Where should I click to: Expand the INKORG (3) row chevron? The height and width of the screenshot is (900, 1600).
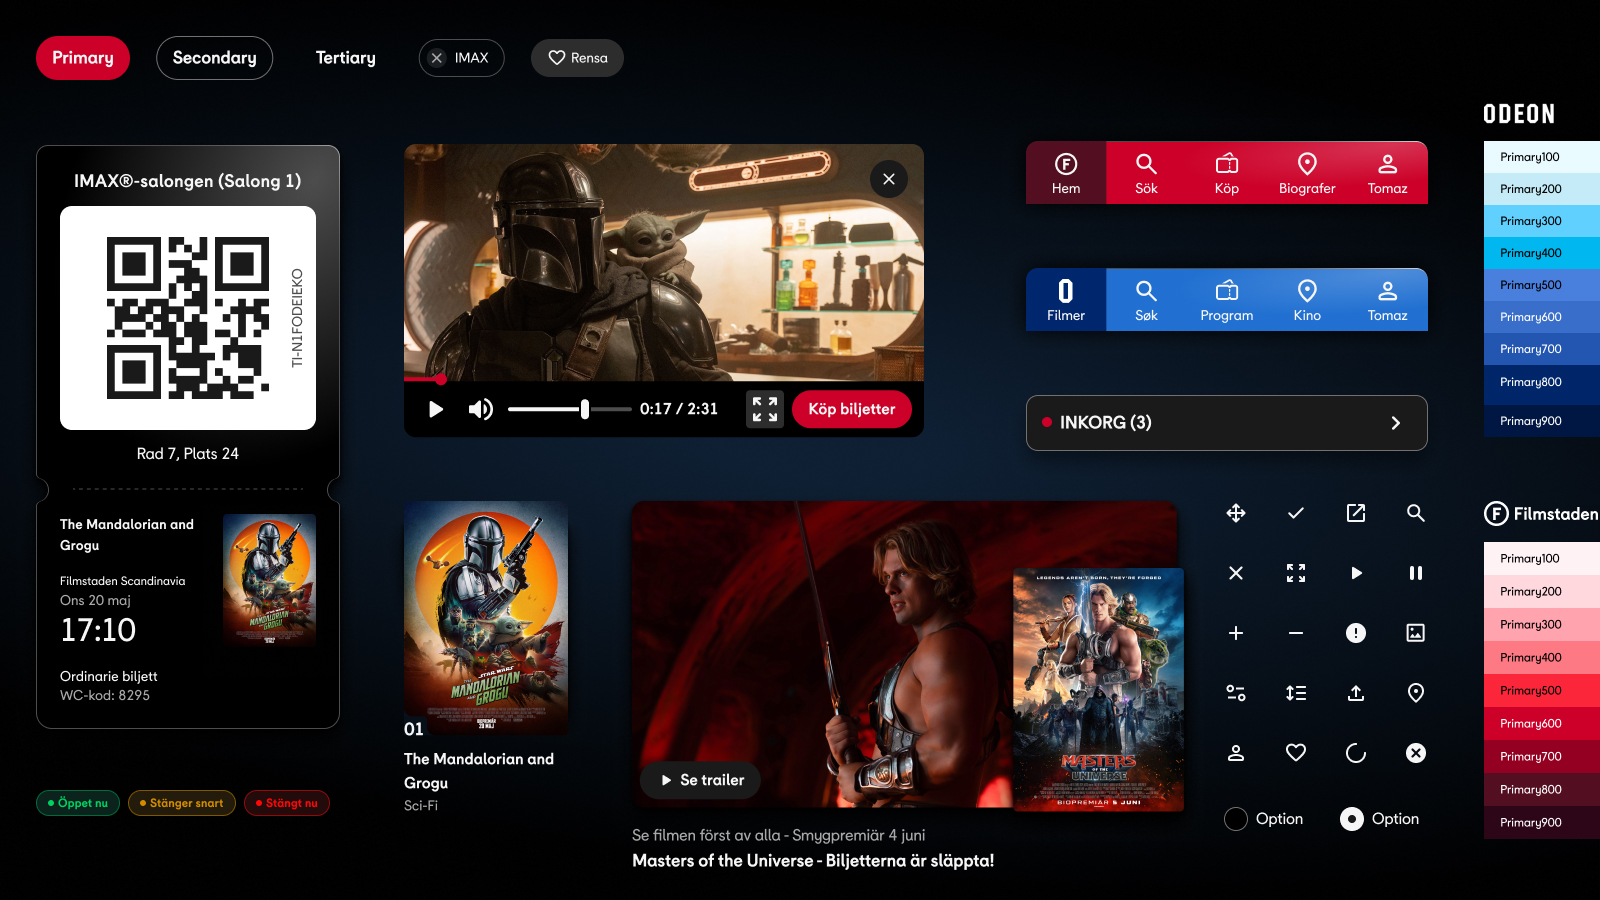pyautogui.click(x=1396, y=423)
